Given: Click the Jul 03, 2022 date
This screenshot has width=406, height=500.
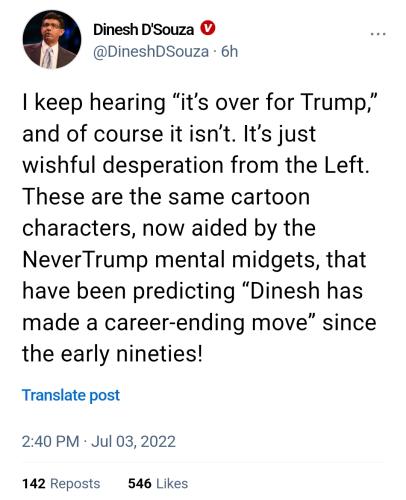Looking at the screenshot, I should click(133, 442).
